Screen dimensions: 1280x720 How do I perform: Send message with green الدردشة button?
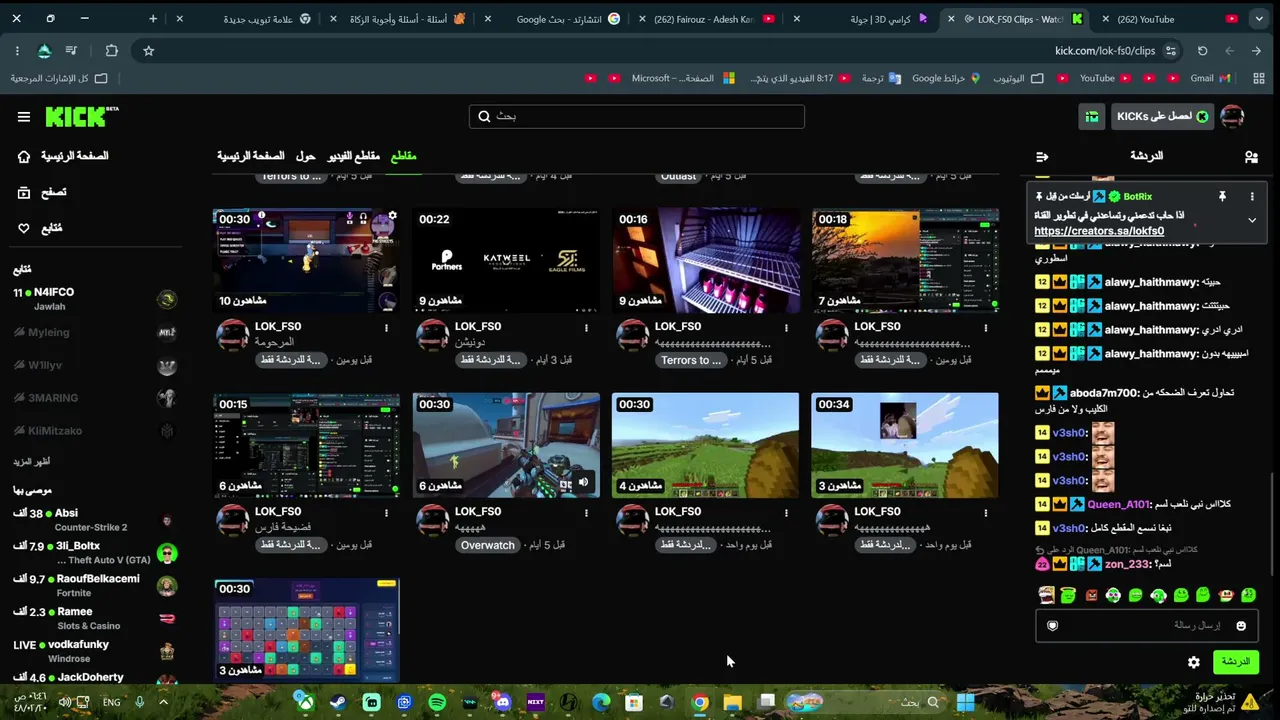point(1236,662)
